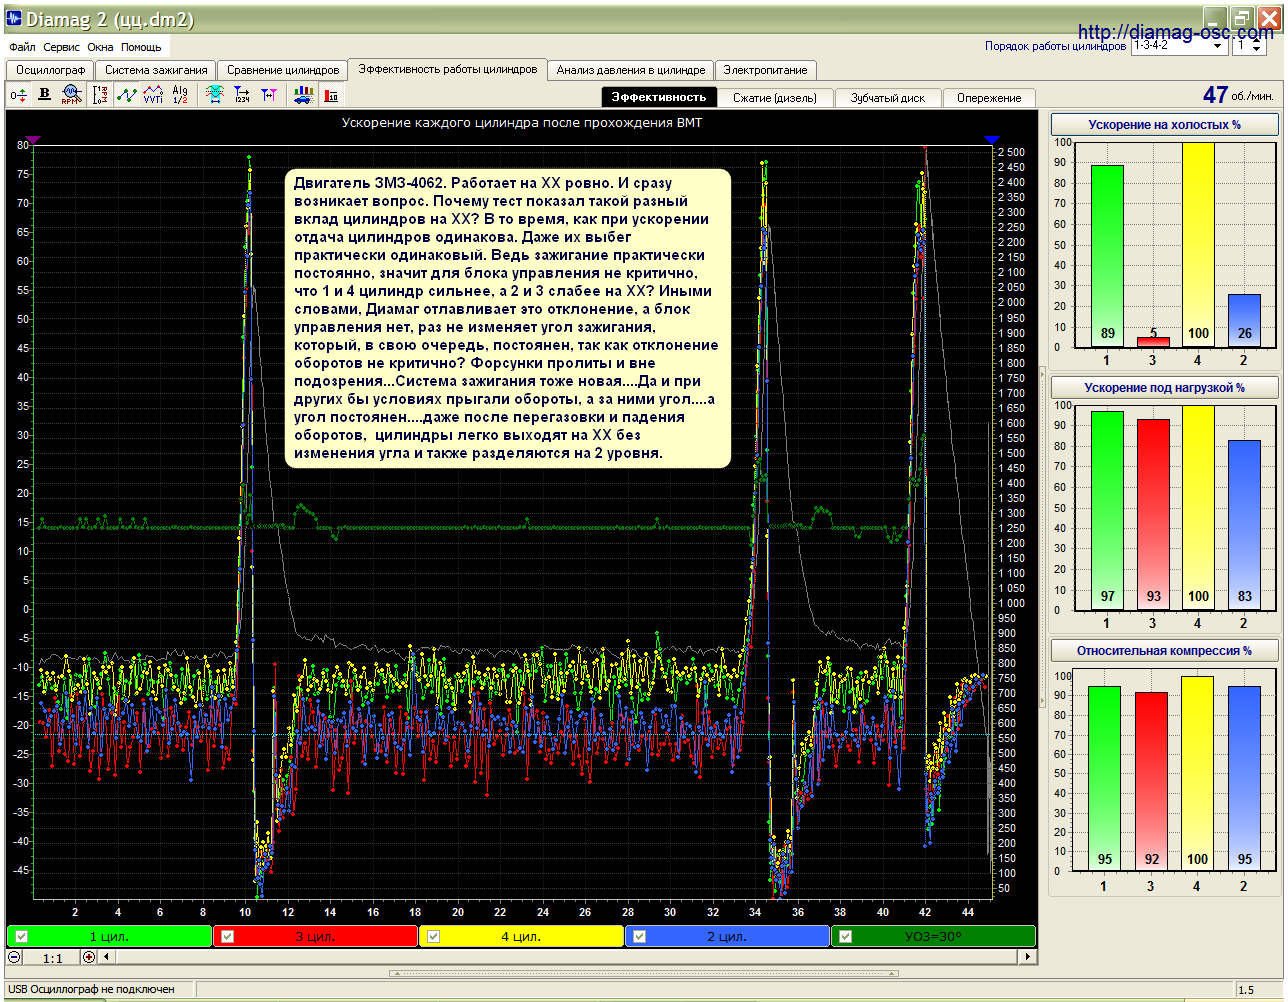Click the yellow annotation note about ЗМЗ-4062
Viewport: 1288px width, 1002px height.
[x=508, y=318]
